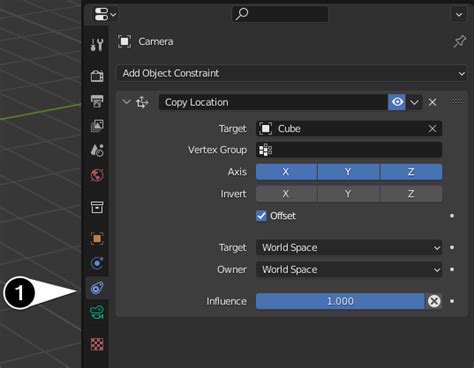This screenshot has height=368, width=474.
Task: Toggle the Invert Y button
Action: coord(348,194)
